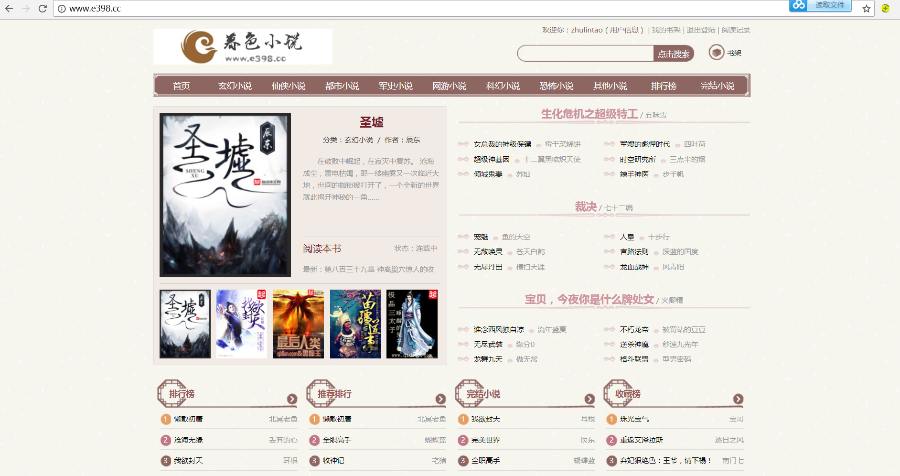Select the fourth thumbnail with green title

coord(355,324)
